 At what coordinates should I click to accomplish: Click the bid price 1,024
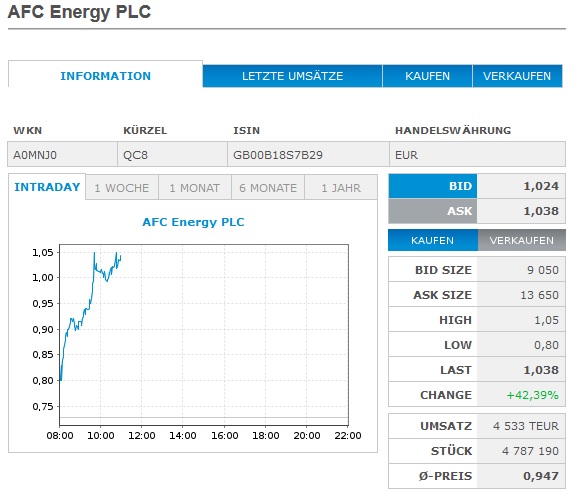(541, 186)
